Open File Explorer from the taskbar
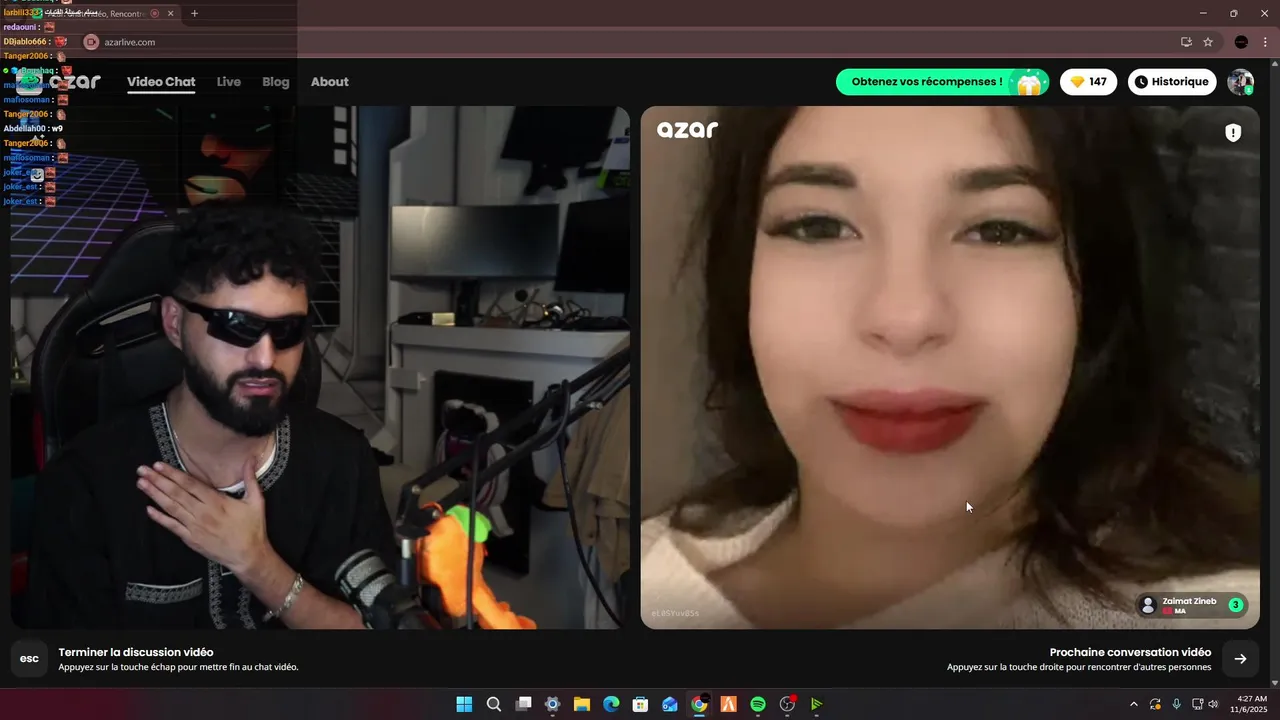1280x720 pixels. point(582,704)
